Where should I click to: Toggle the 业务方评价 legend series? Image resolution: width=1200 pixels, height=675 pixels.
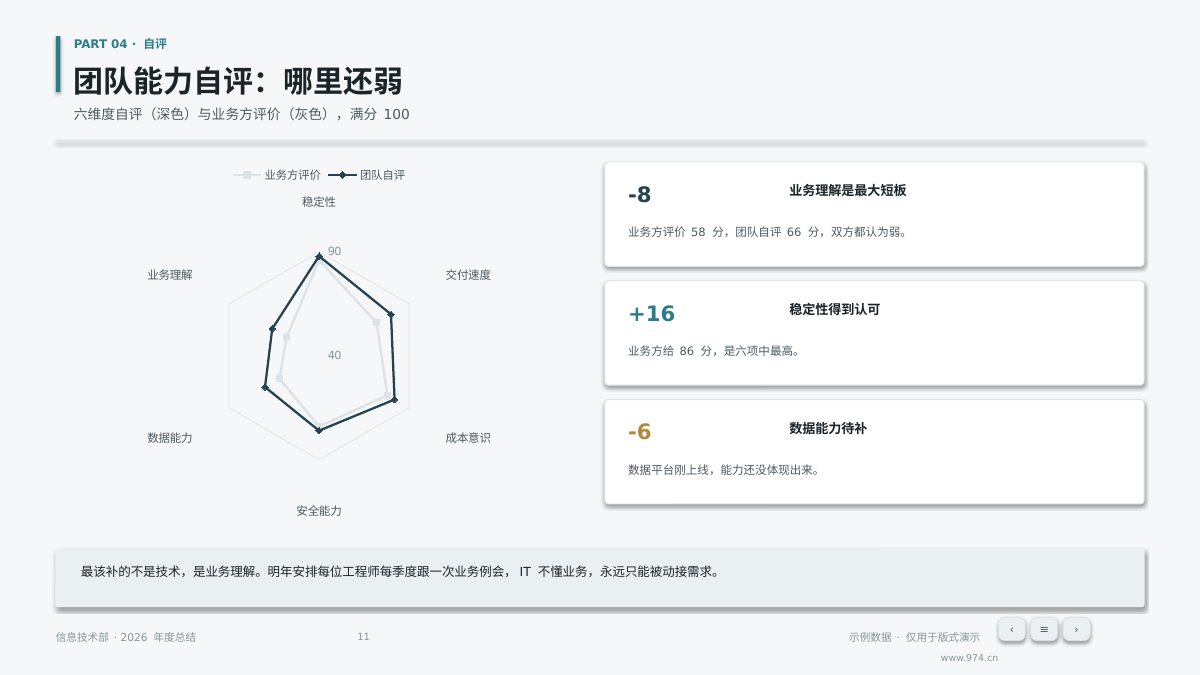coord(277,175)
